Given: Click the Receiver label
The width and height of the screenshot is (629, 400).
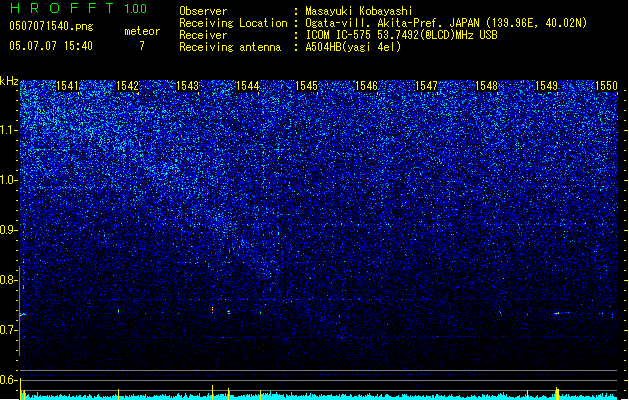Looking at the screenshot, I should tap(203, 35).
